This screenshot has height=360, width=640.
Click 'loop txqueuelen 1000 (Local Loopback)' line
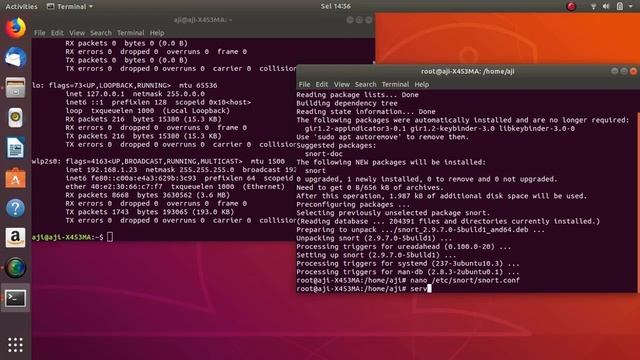click(x=147, y=111)
